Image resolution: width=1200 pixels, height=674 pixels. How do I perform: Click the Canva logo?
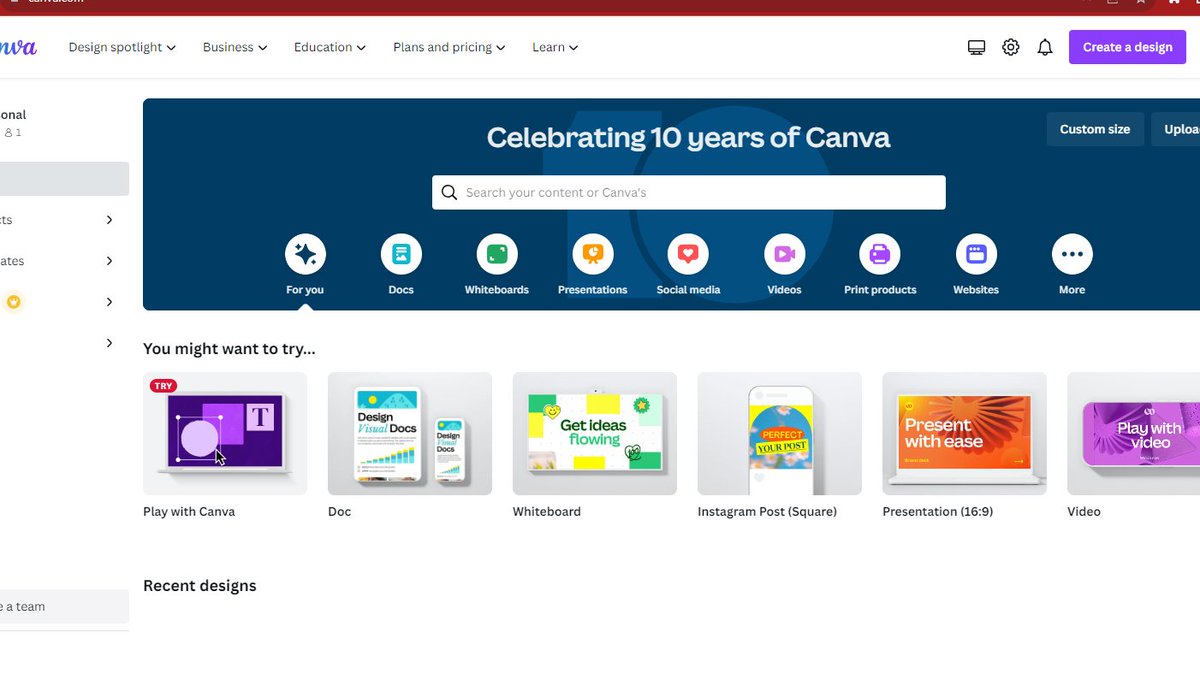(x=17, y=47)
